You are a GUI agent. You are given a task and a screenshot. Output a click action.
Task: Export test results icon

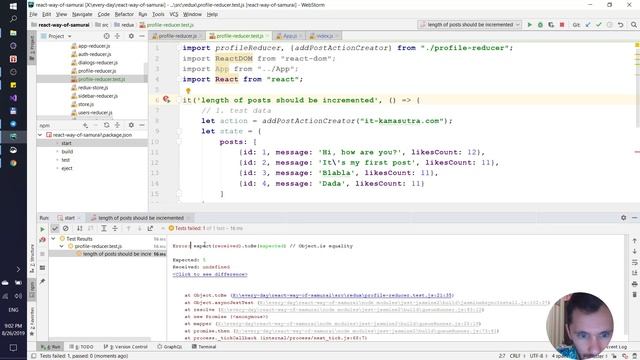tap(150, 229)
